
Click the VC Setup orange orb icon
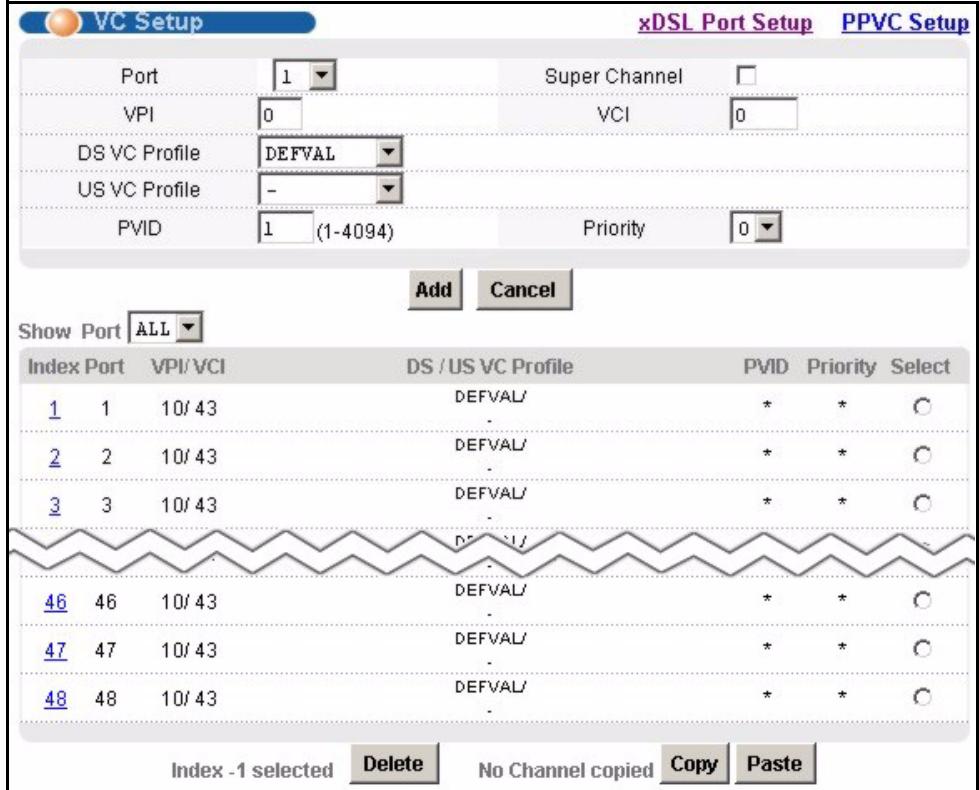64,22
